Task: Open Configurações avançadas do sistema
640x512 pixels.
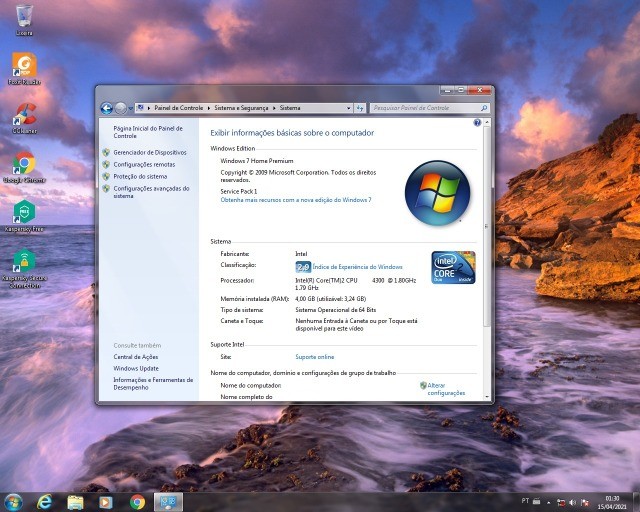Action: tap(151, 192)
